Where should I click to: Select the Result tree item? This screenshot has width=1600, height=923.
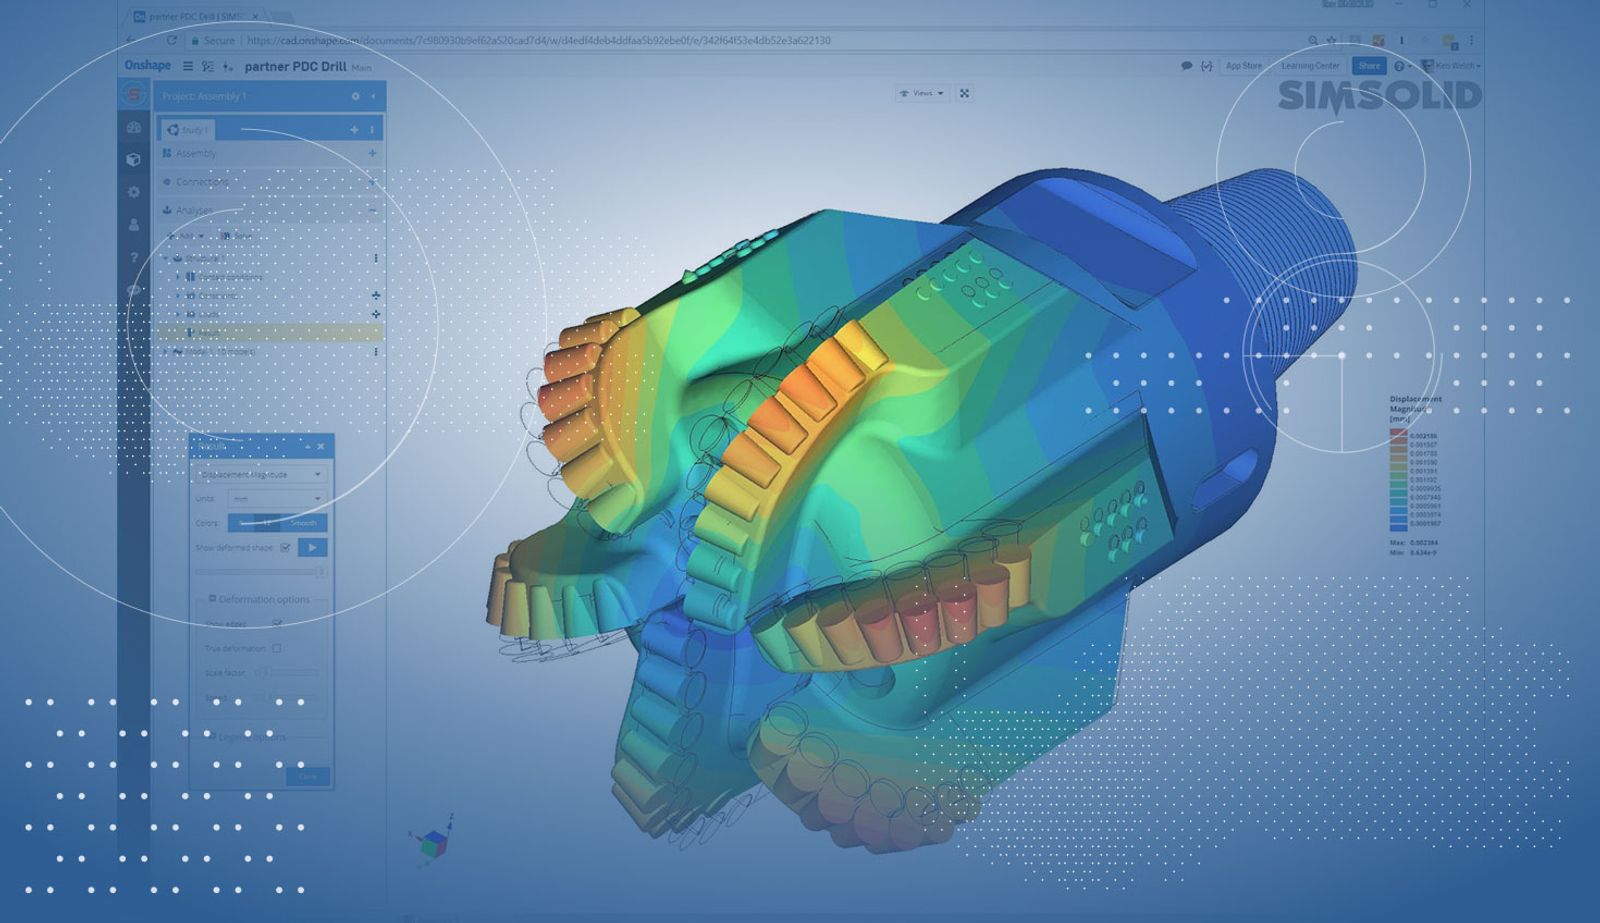point(210,333)
